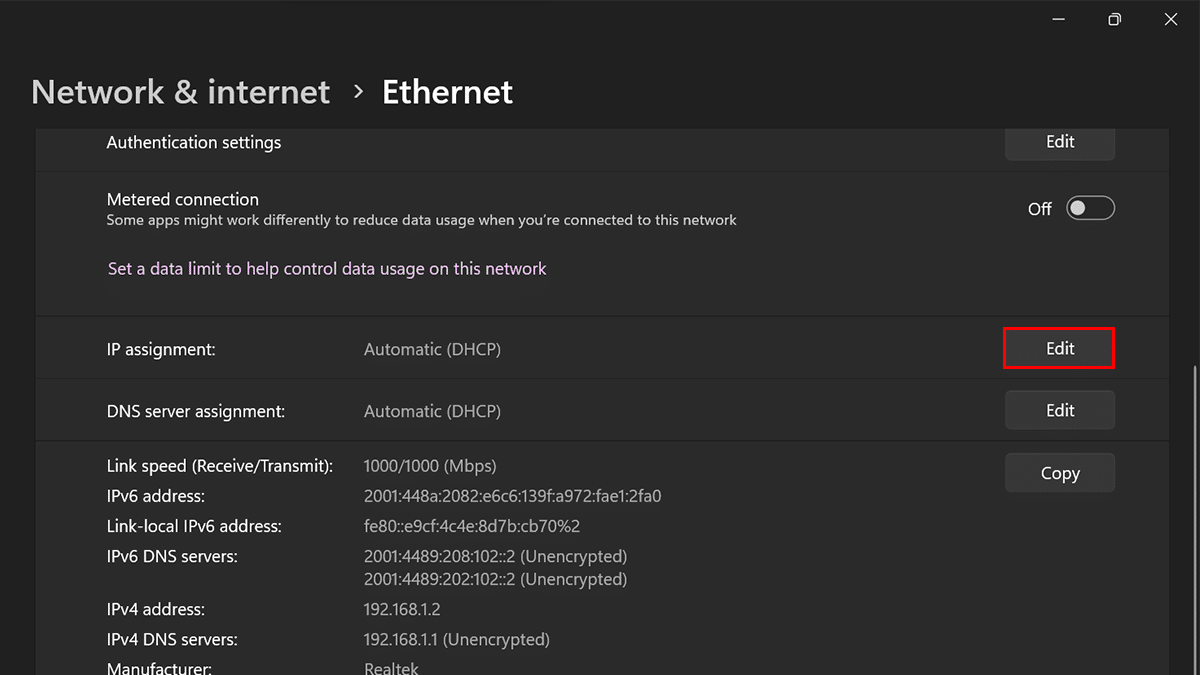Go back to Network & internet
Image resolution: width=1200 pixels, height=675 pixels.
[x=180, y=91]
